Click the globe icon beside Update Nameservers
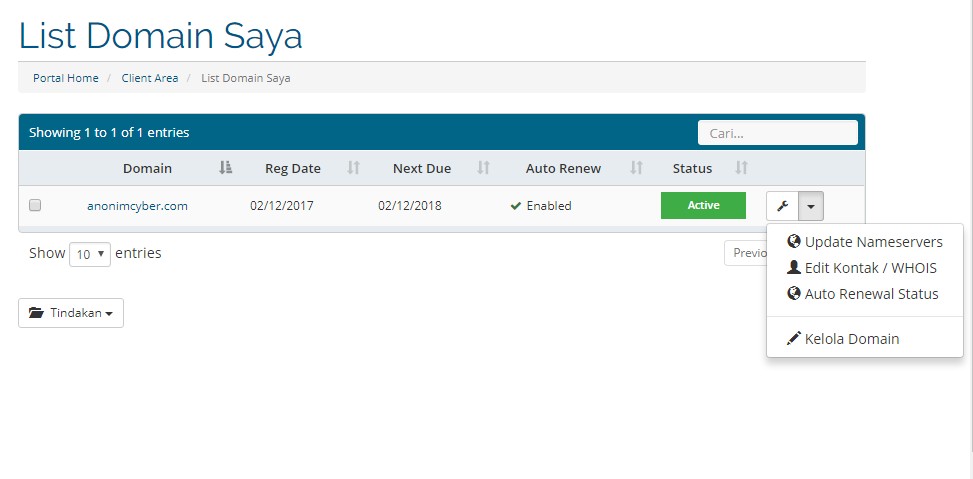 coord(794,242)
